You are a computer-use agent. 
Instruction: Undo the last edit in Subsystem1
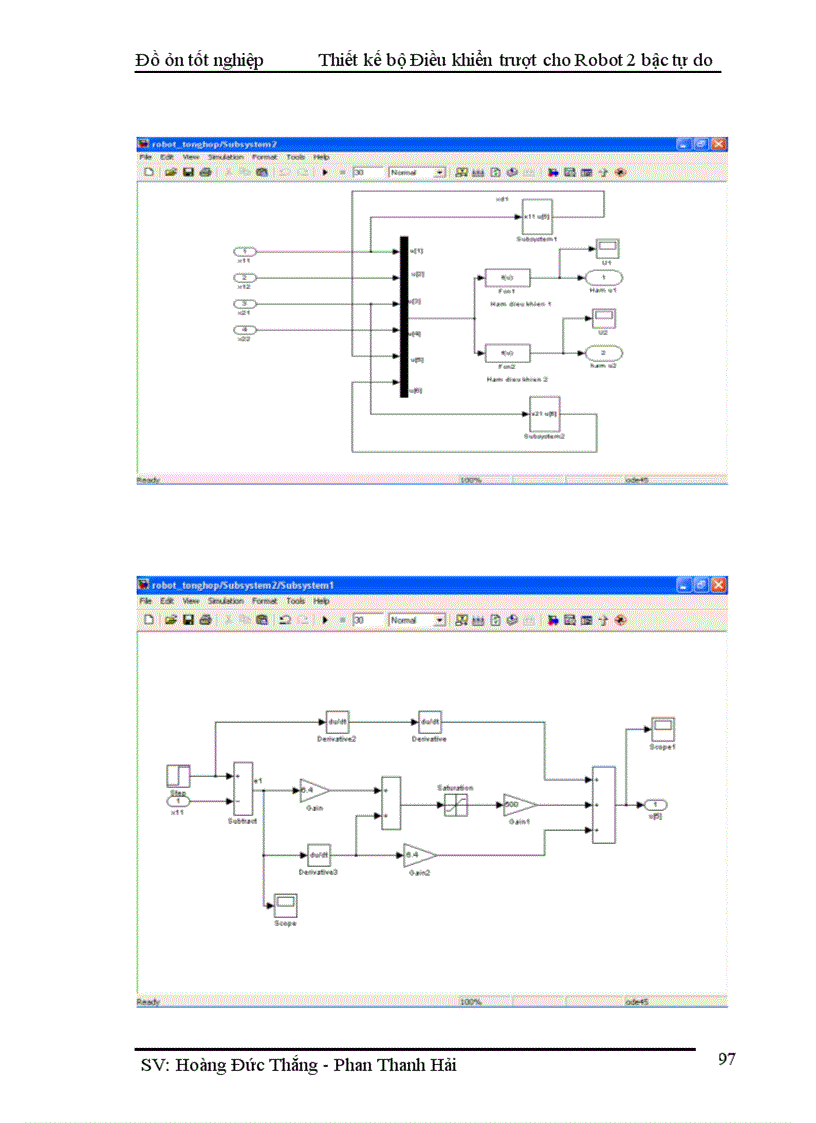(x=285, y=618)
